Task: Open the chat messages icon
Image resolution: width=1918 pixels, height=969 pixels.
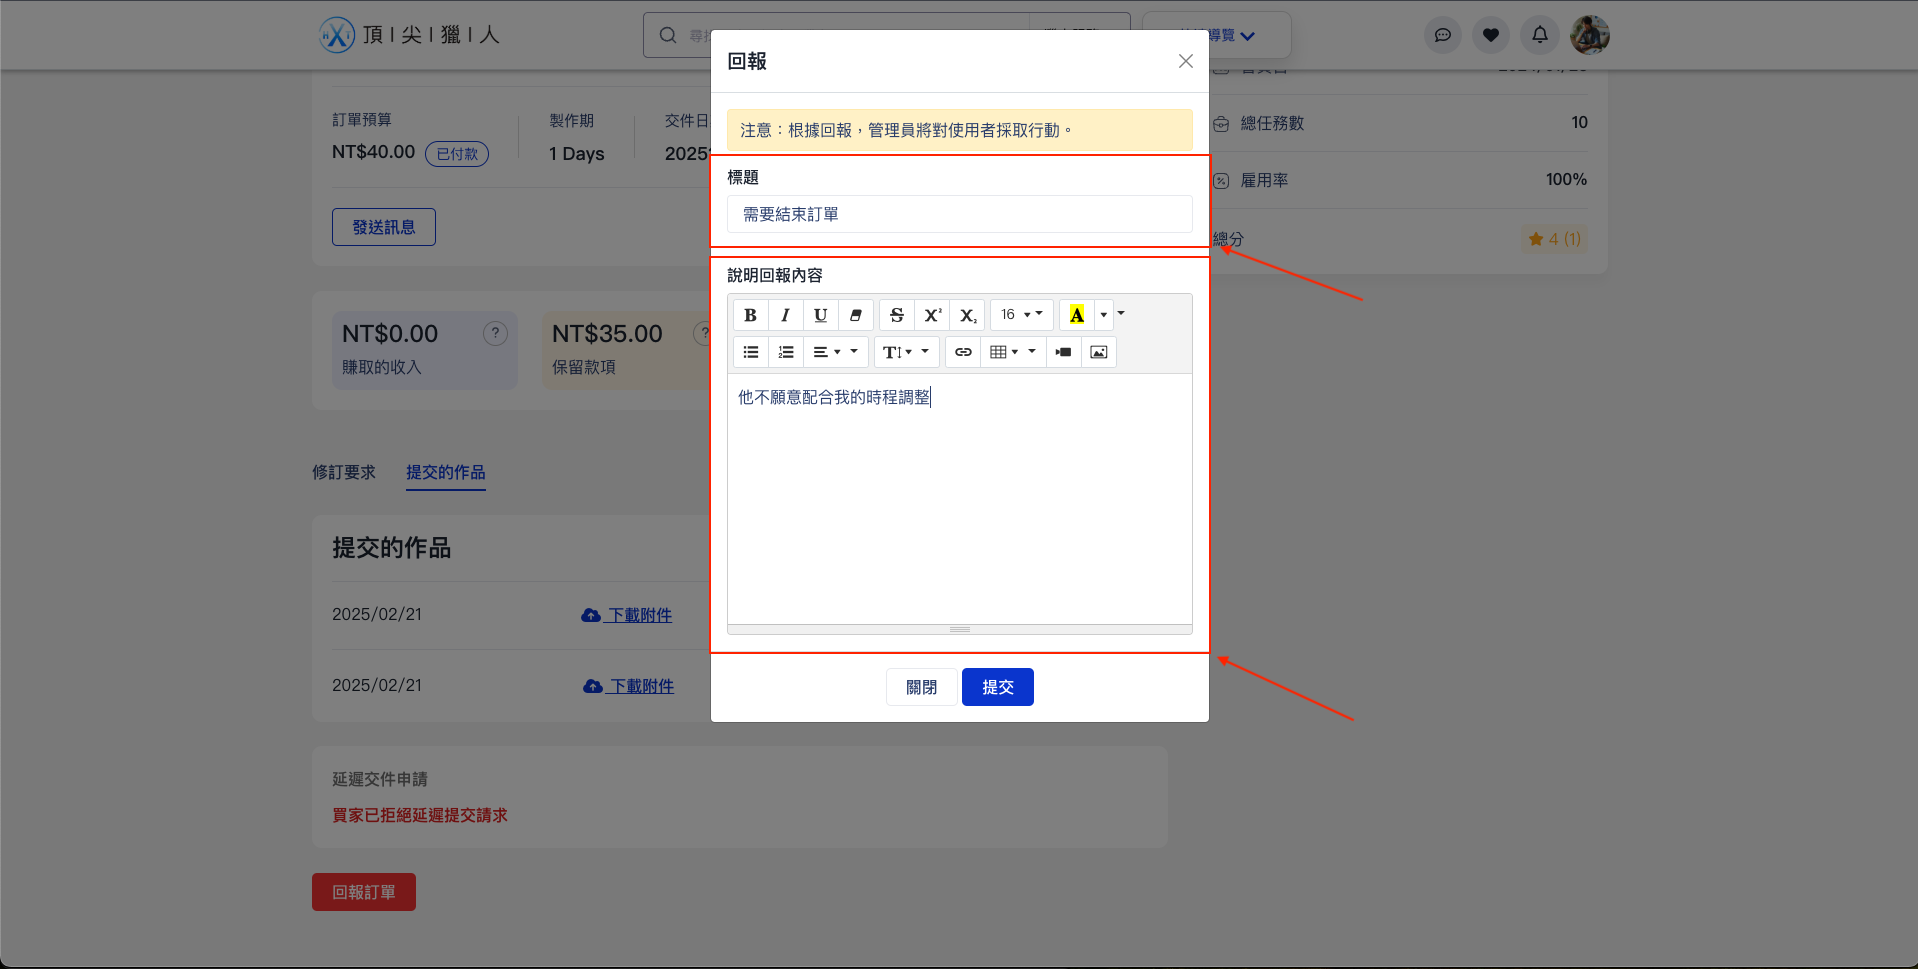Action: pyautogui.click(x=1442, y=34)
